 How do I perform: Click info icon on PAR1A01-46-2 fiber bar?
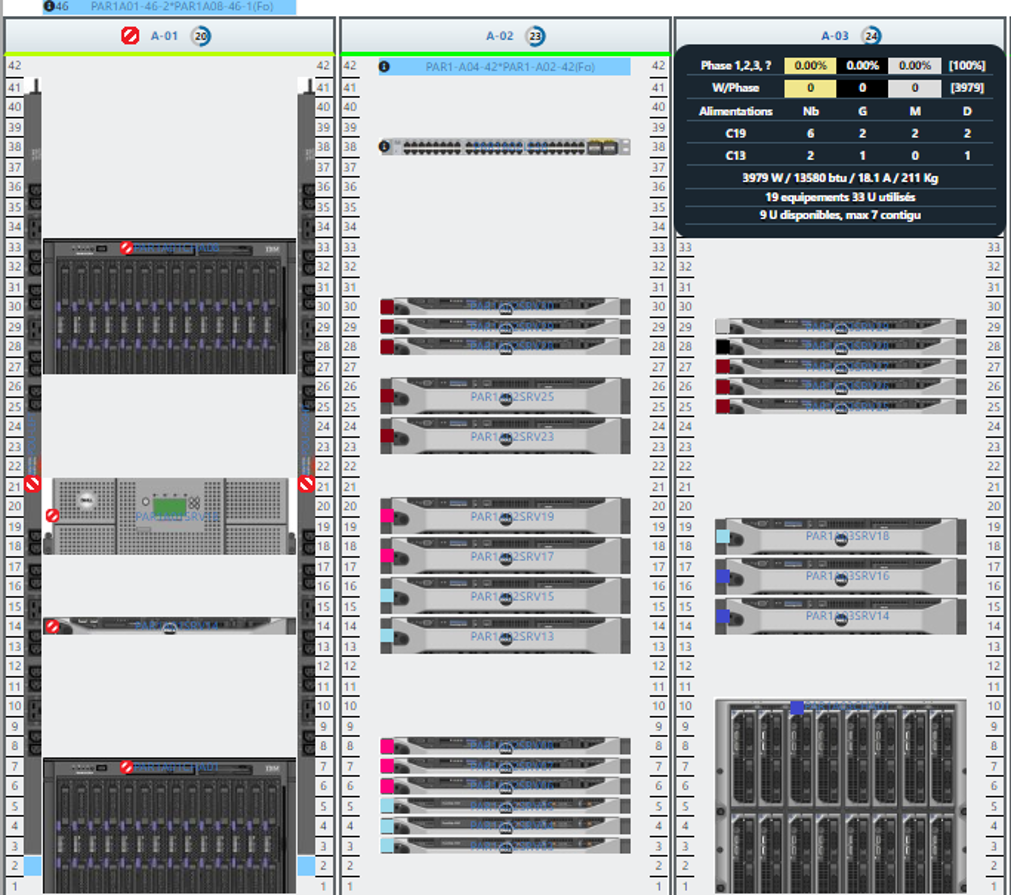(x=48, y=6)
